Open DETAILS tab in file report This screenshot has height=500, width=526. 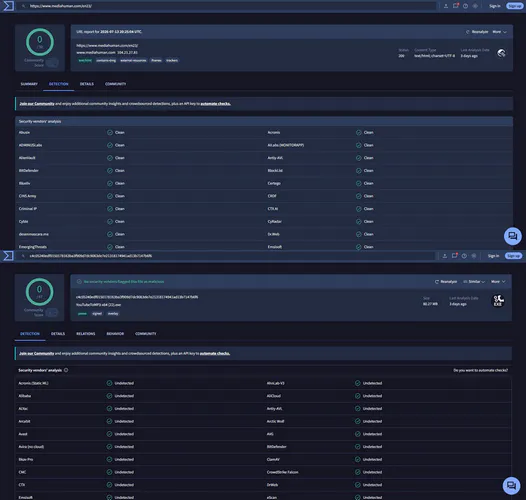(x=58, y=334)
